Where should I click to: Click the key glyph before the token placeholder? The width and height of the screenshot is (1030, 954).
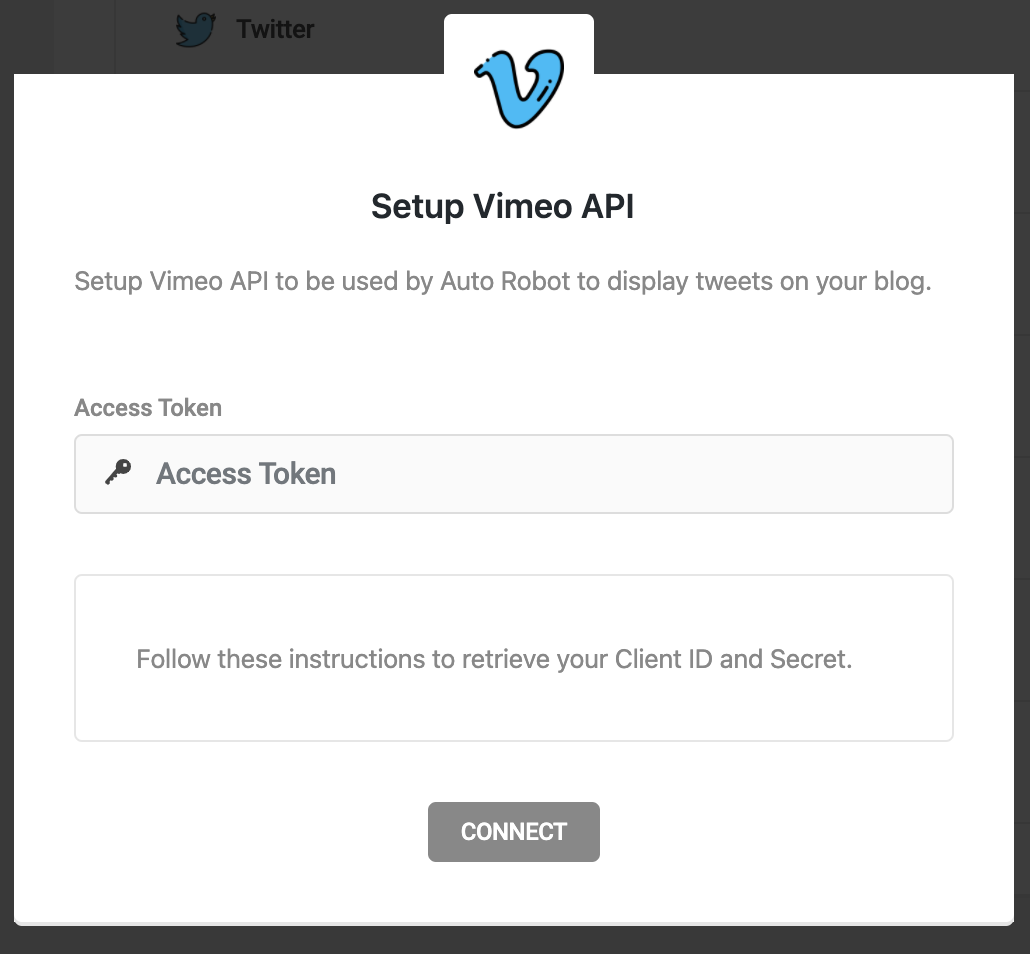coord(117,472)
